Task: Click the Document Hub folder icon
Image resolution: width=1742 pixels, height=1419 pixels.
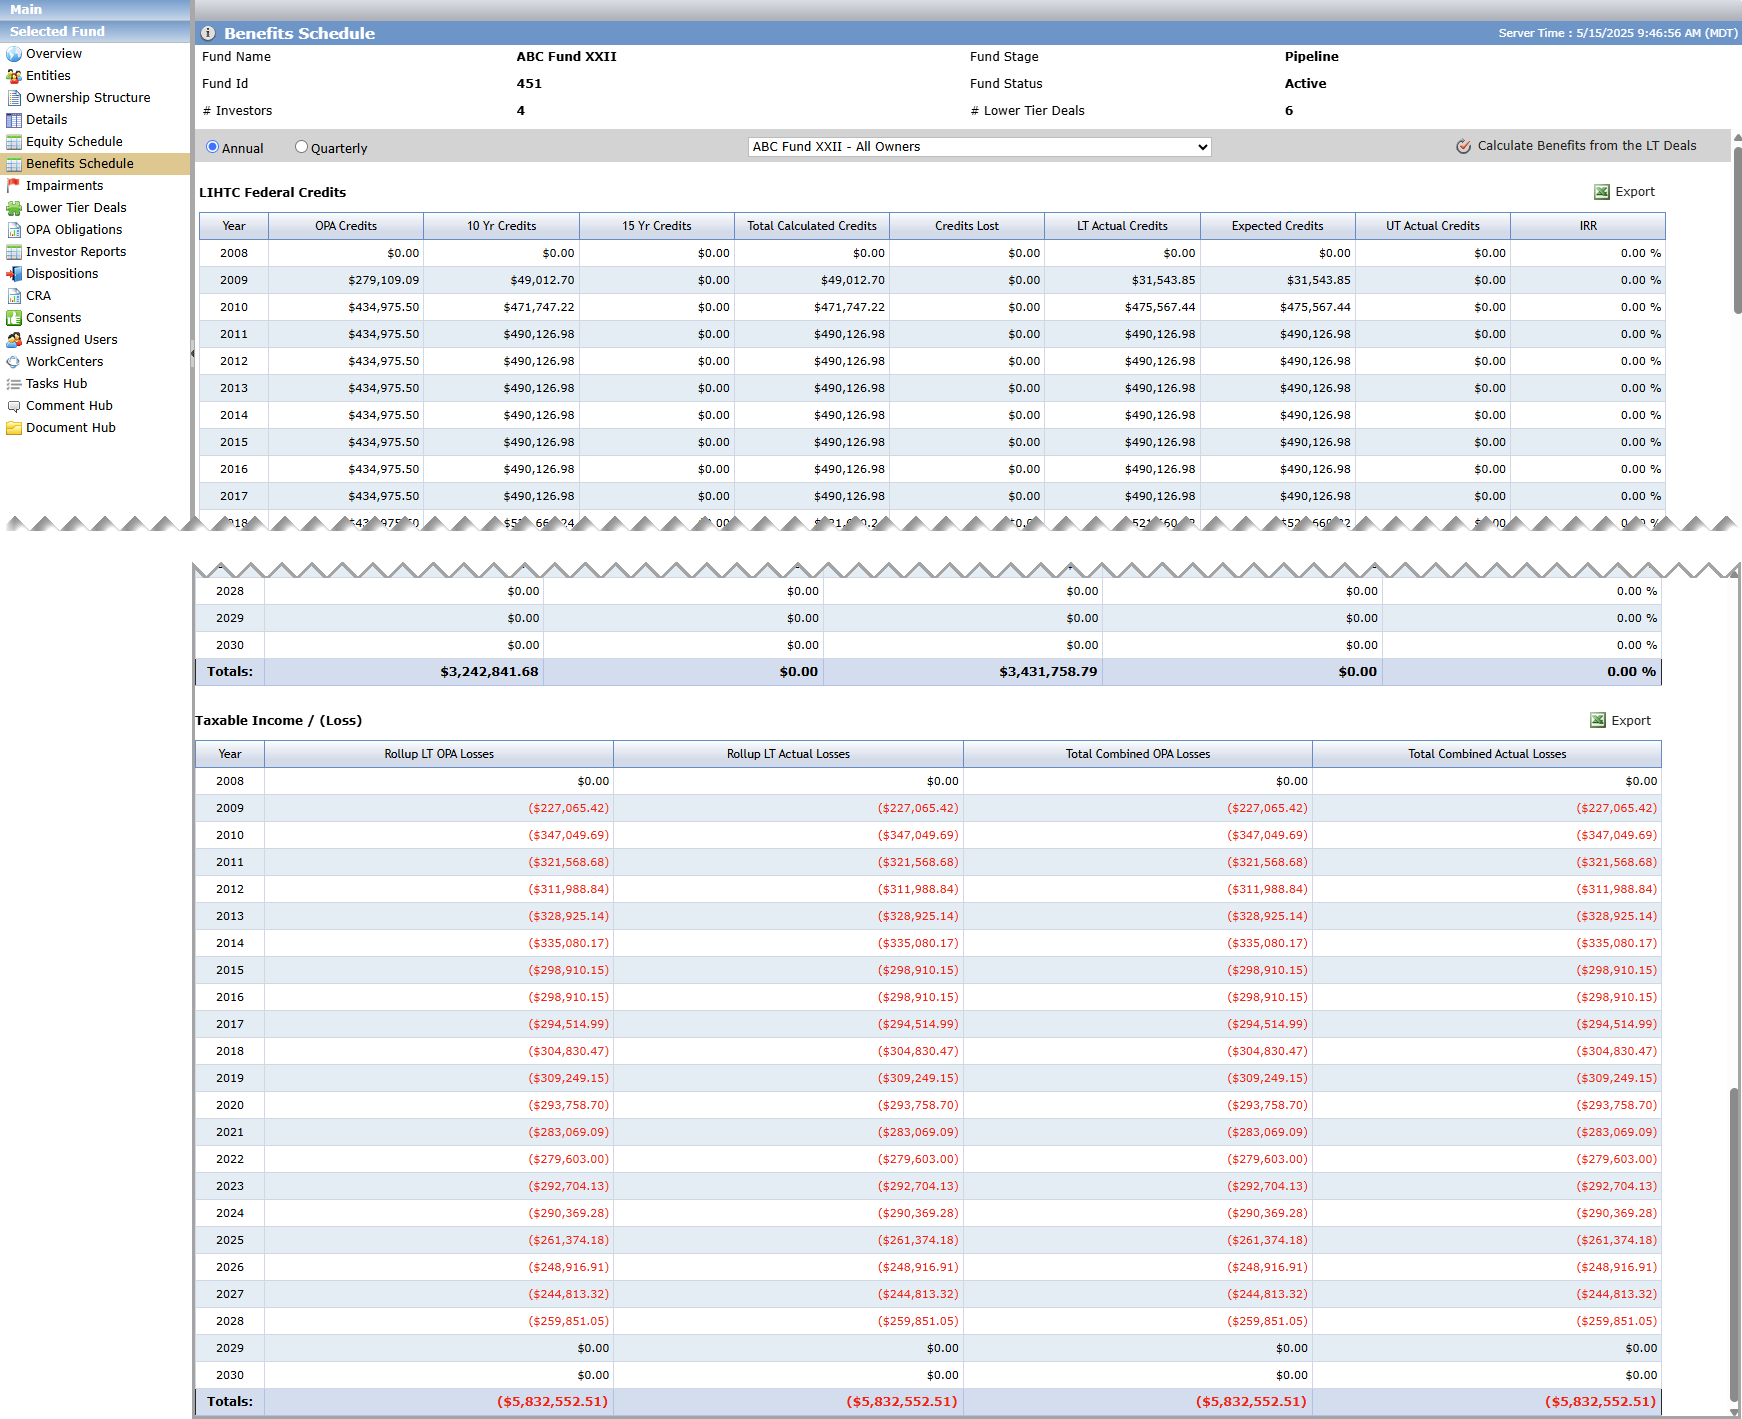Action: [x=14, y=428]
